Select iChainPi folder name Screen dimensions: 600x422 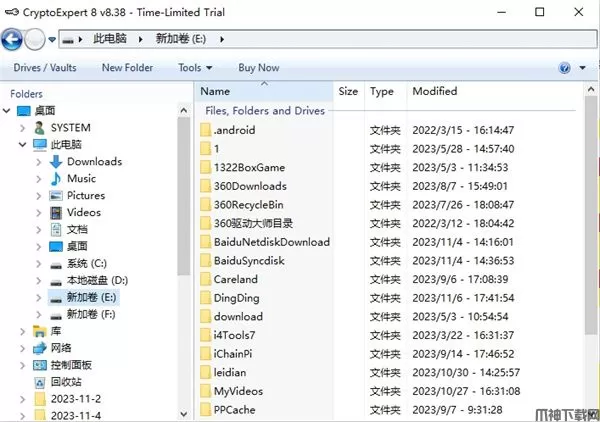(x=233, y=354)
